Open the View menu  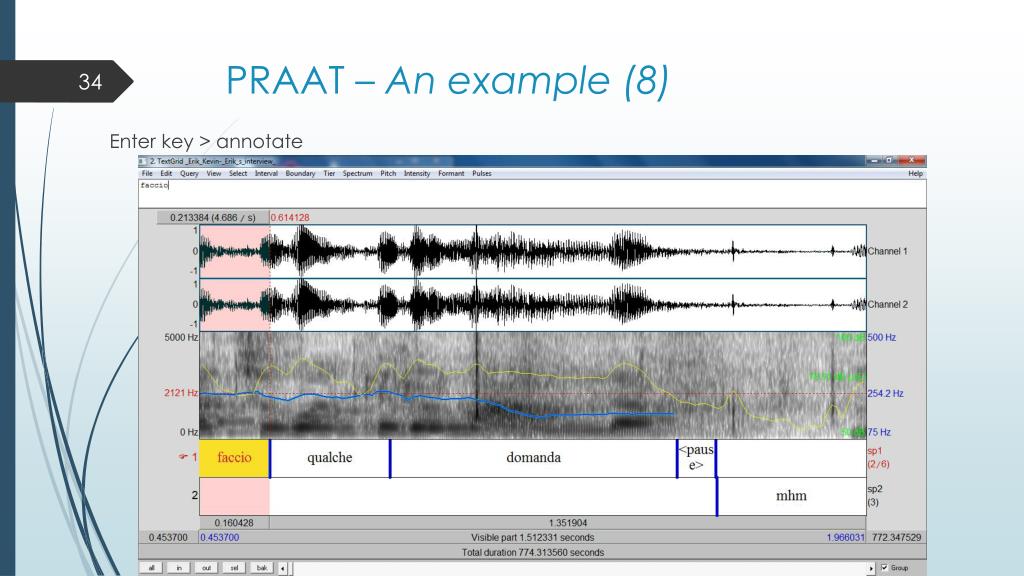click(x=214, y=174)
